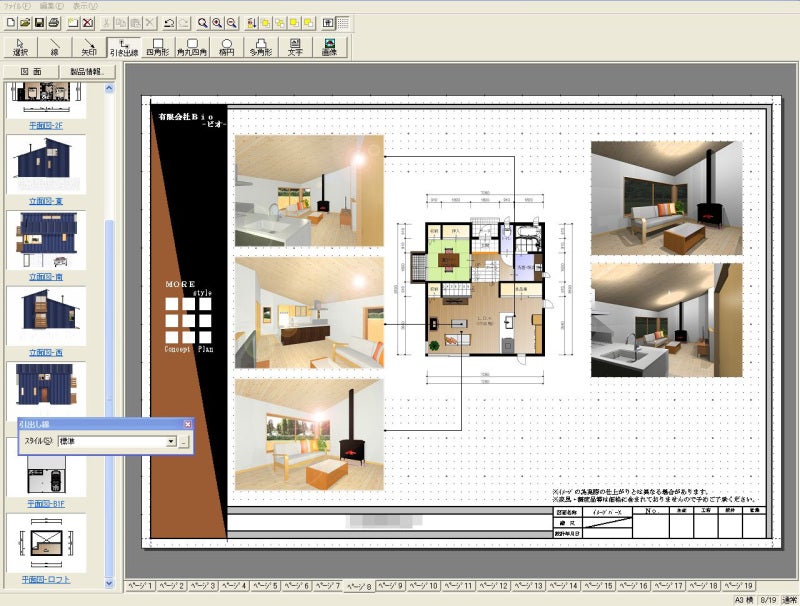Click the thumbnail panel scroll-down arrow

[x=109, y=581]
